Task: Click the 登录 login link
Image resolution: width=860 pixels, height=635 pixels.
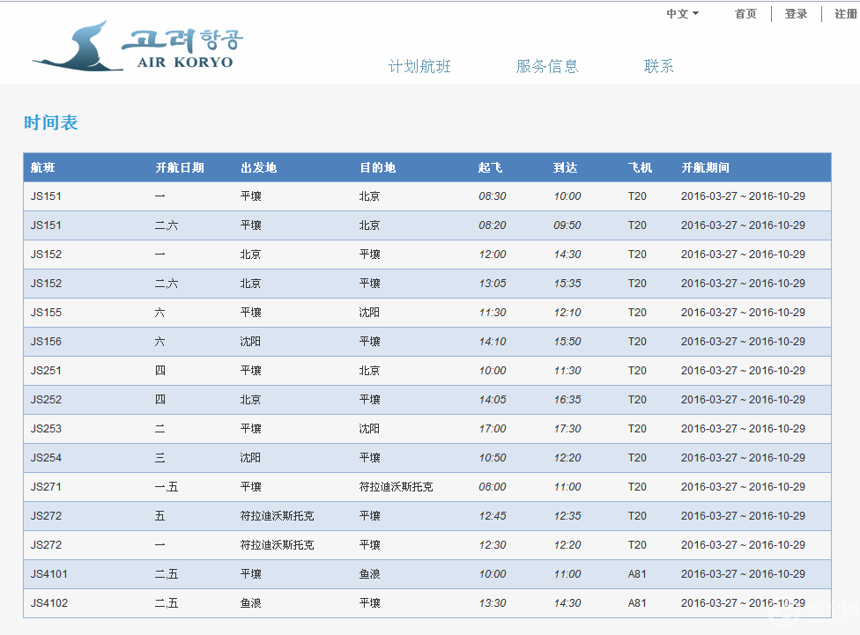Action: 796,14
